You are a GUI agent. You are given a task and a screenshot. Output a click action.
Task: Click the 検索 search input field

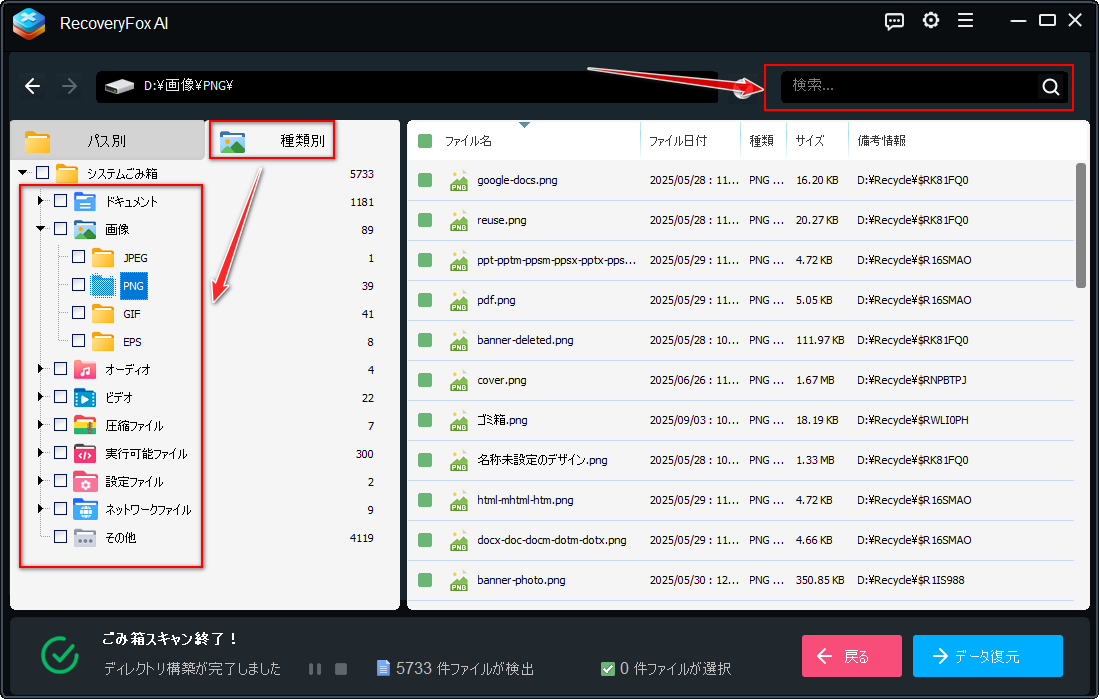[905, 87]
